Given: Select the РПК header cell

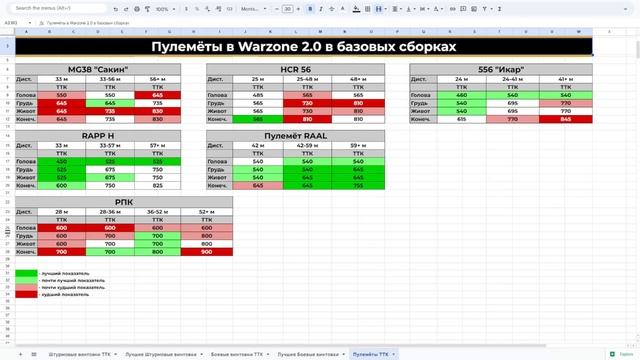Looking at the screenshot, I should point(124,202).
